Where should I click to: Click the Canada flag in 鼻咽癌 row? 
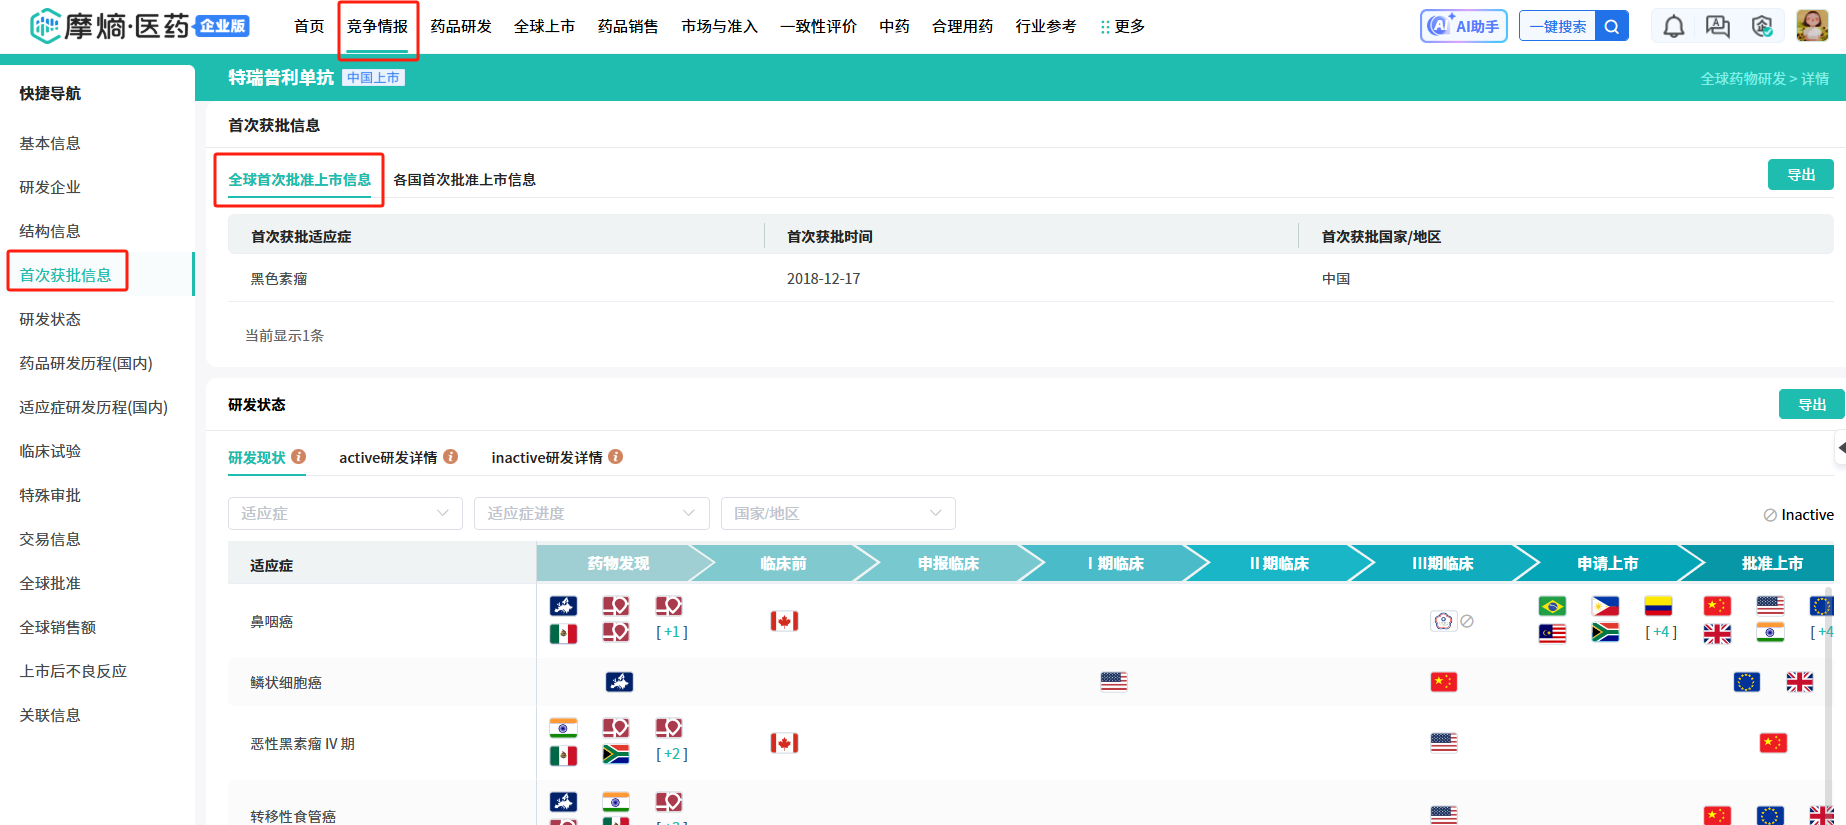click(784, 622)
